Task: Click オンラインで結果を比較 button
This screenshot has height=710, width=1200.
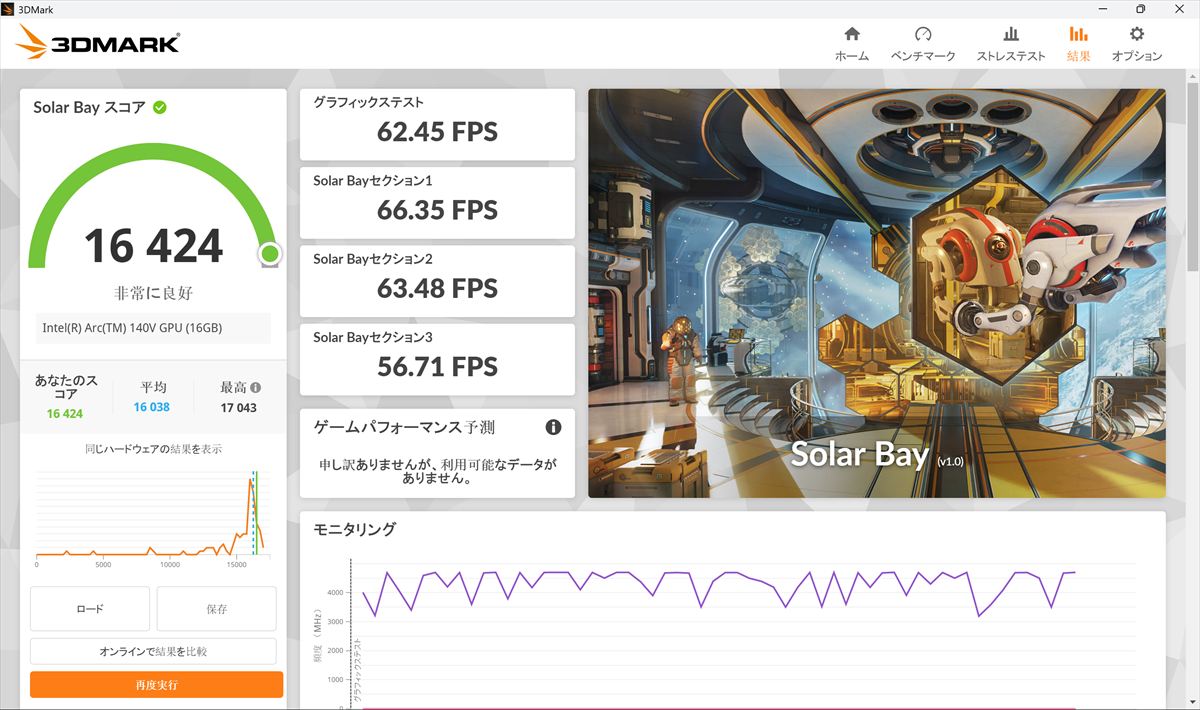Action: pos(153,651)
